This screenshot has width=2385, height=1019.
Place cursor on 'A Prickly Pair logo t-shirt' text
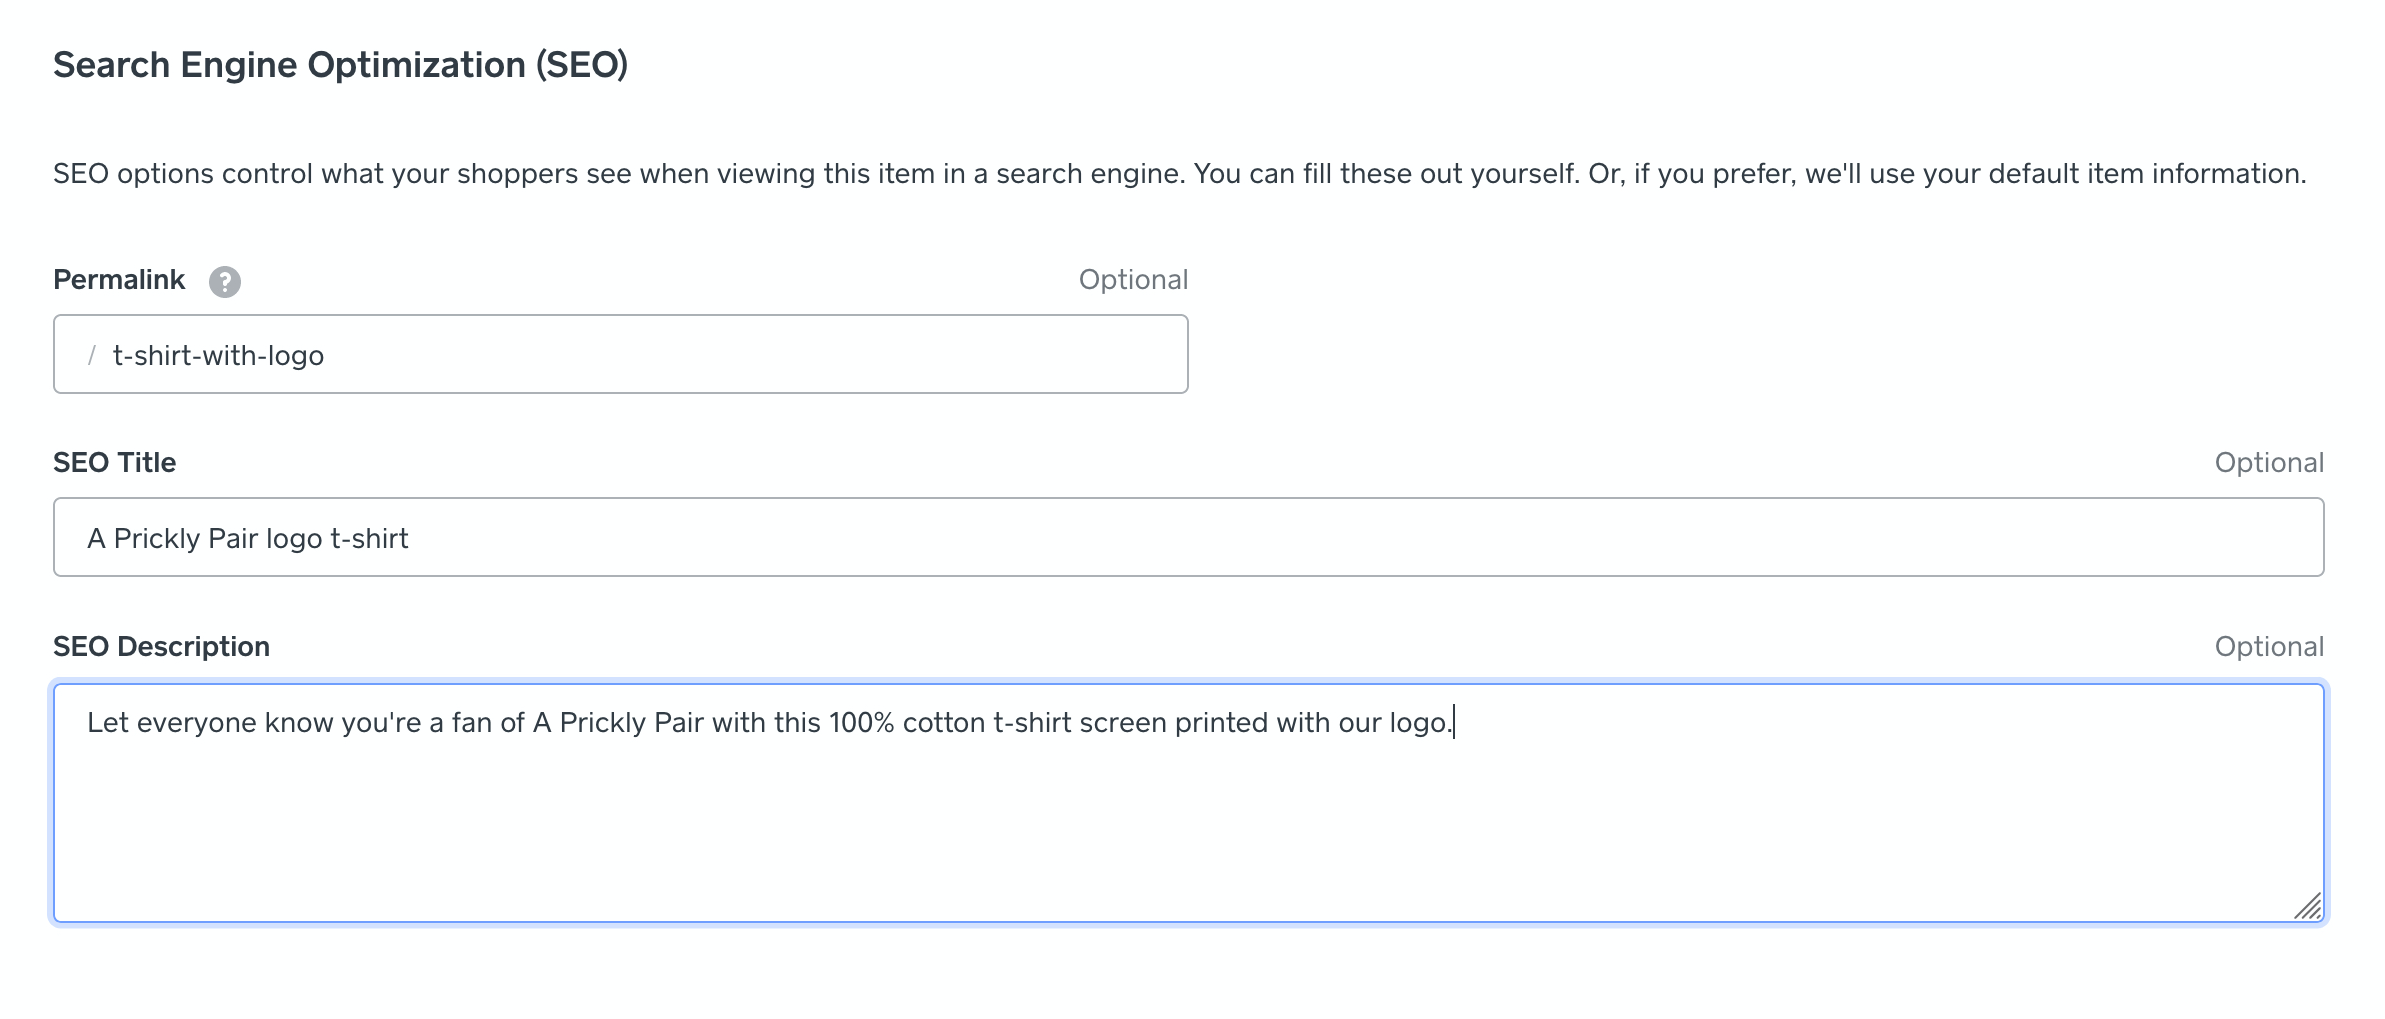pos(248,539)
